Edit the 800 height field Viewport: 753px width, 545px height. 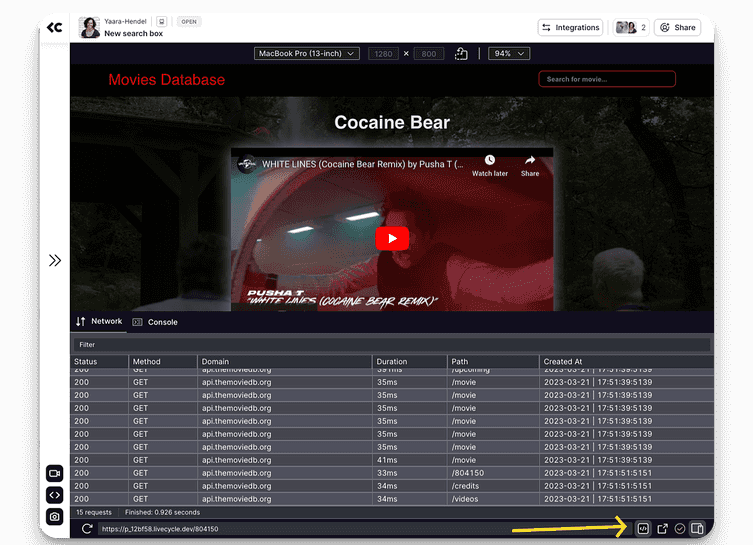pyautogui.click(x=429, y=54)
